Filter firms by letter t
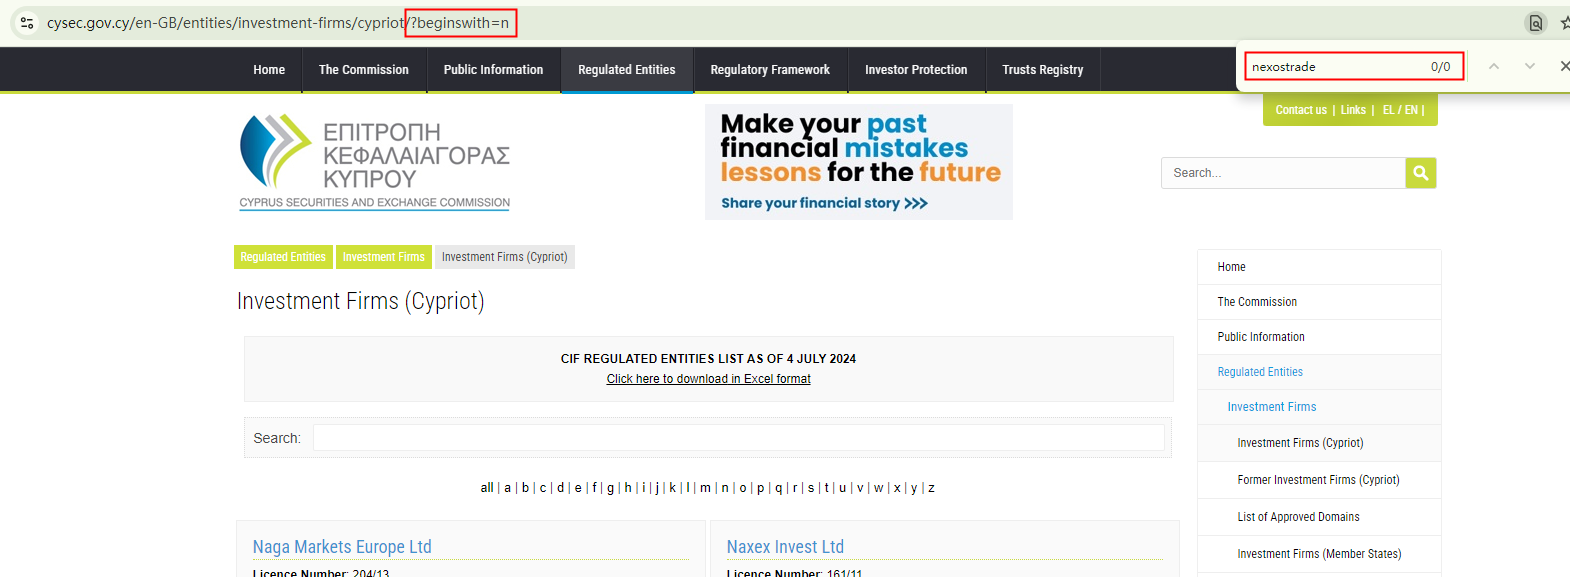 click(x=826, y=488)
